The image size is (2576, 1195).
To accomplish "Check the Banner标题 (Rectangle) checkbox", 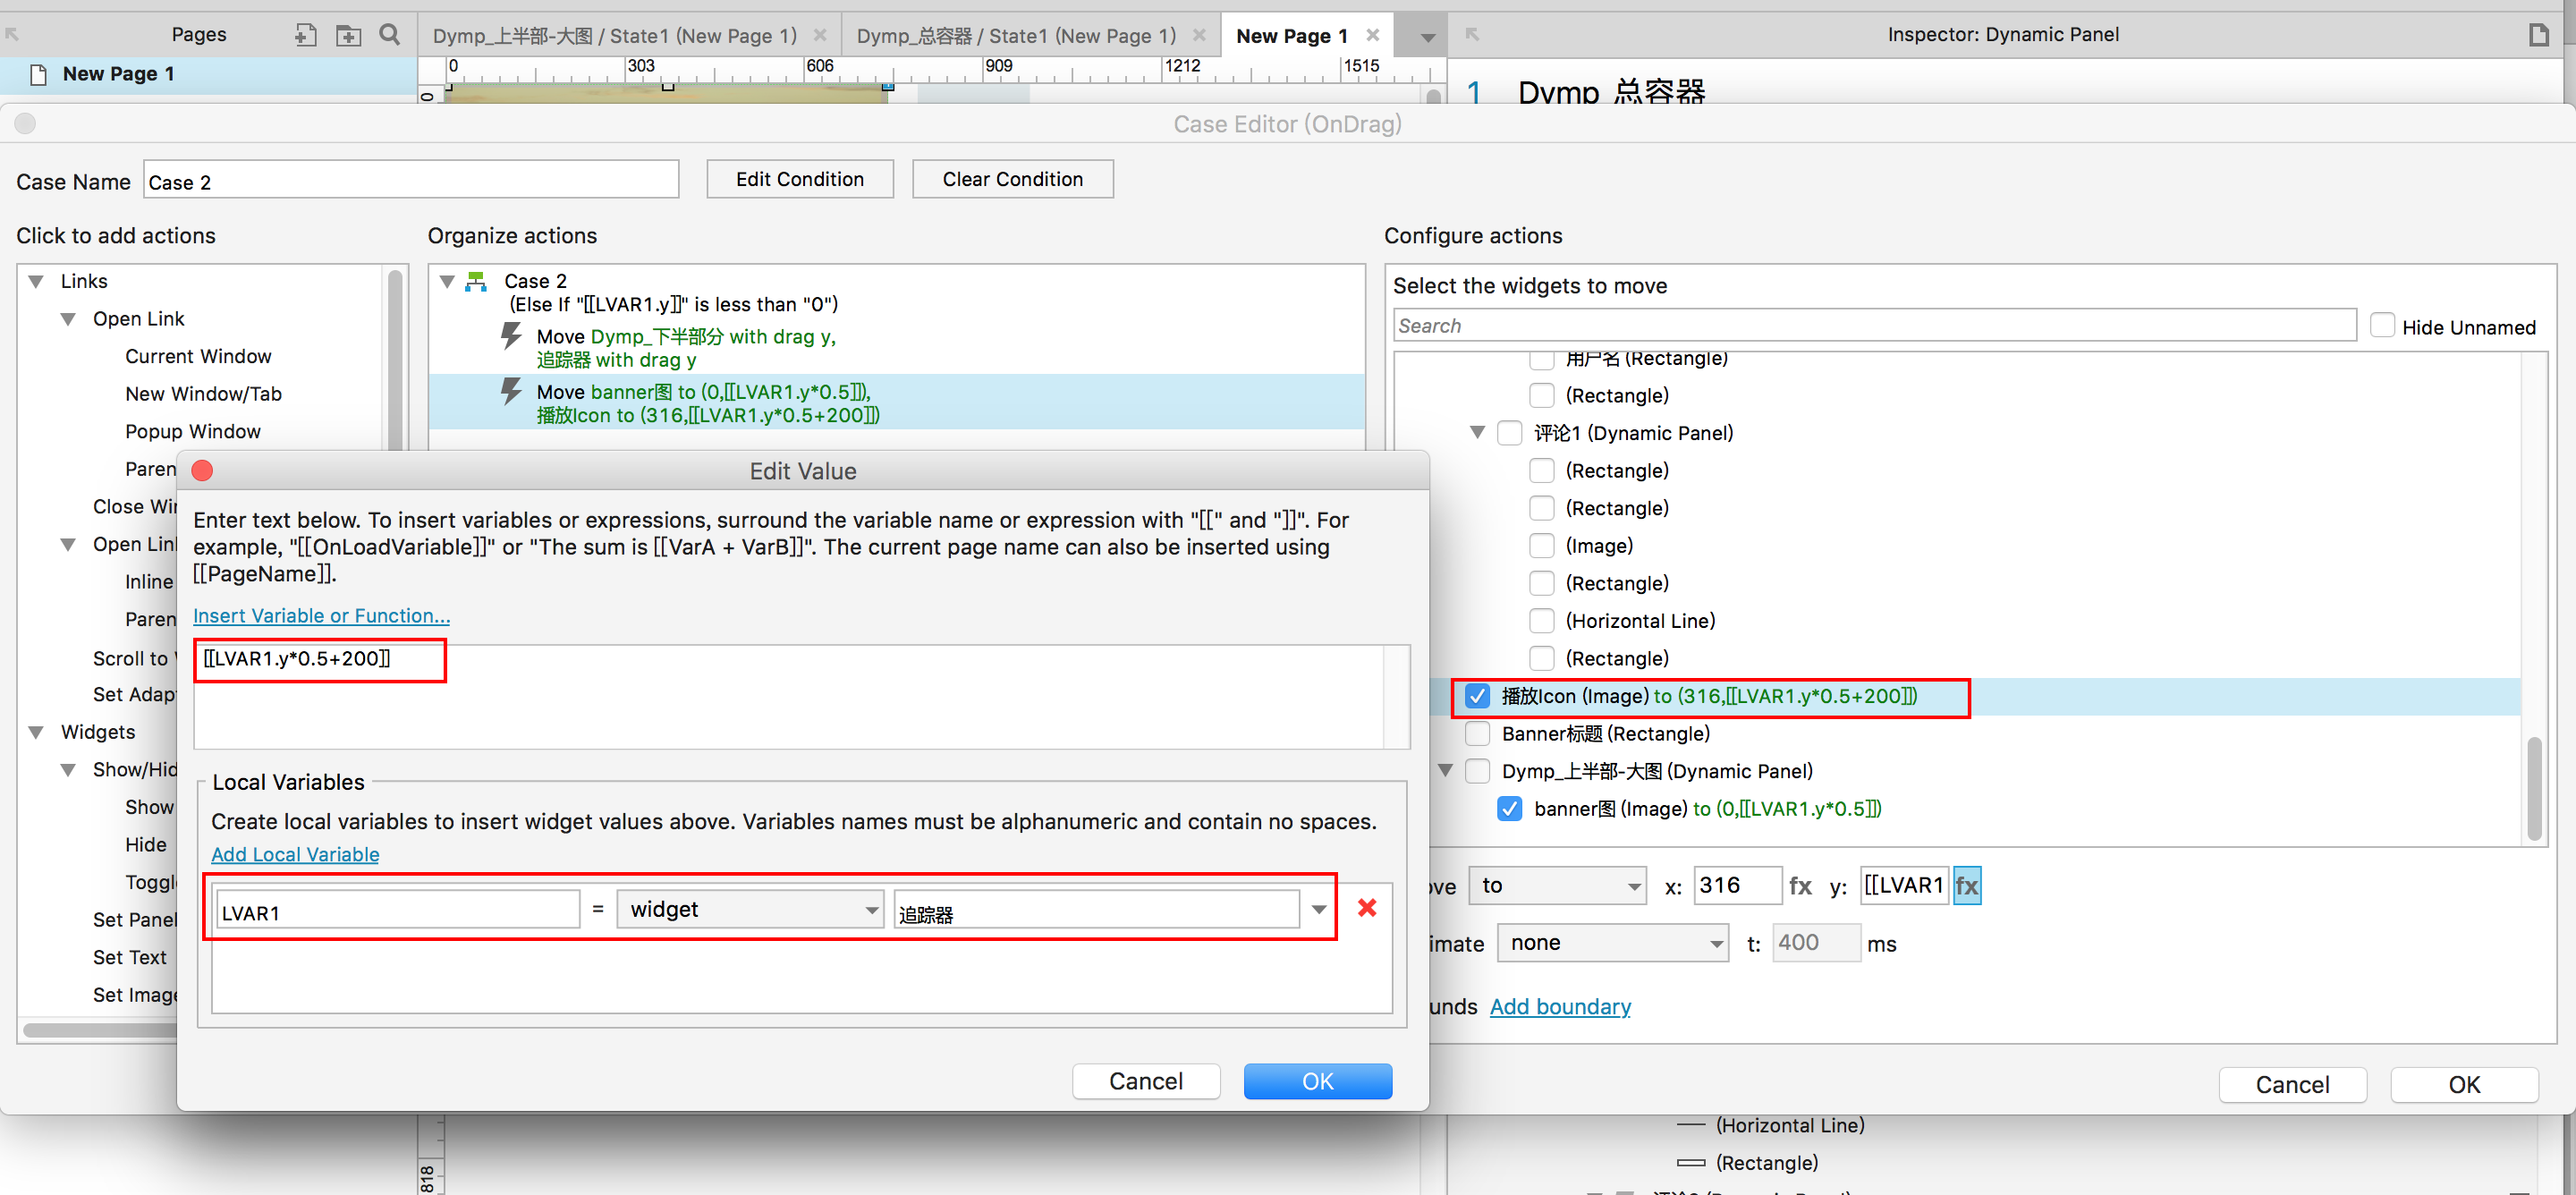I will click(x=1477, y=734).
